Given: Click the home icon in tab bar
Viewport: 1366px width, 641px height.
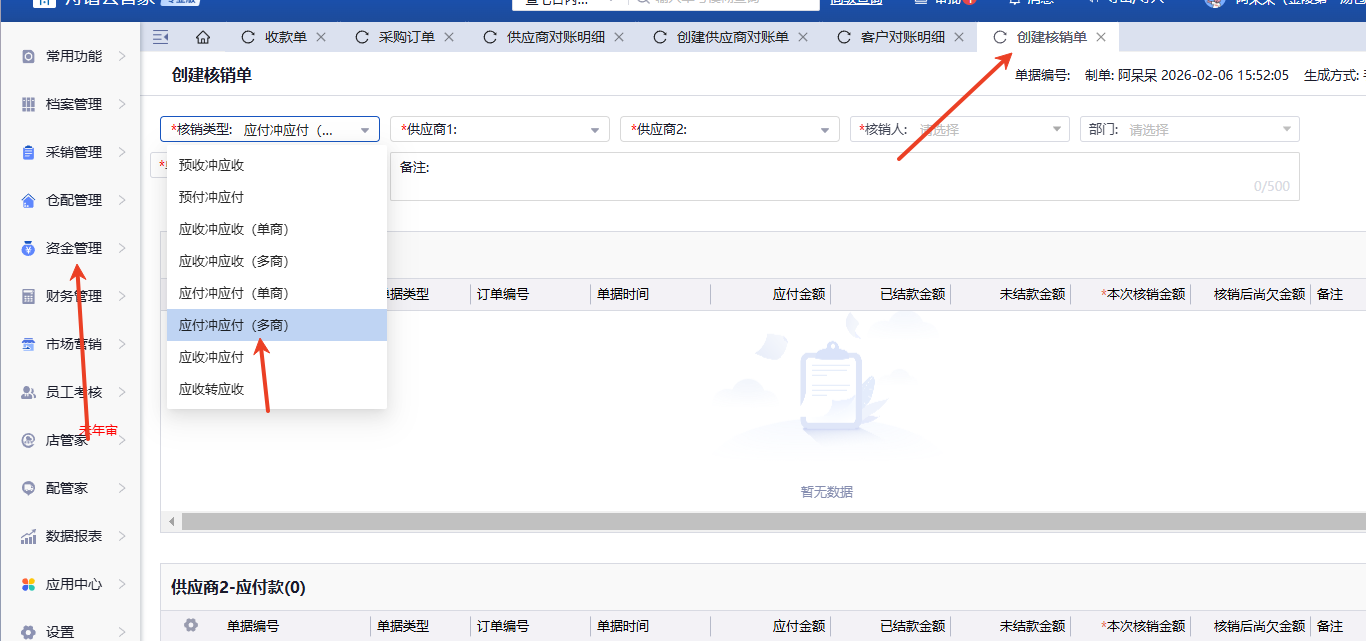Looking at the screenshot, I should tap(203, 37).
